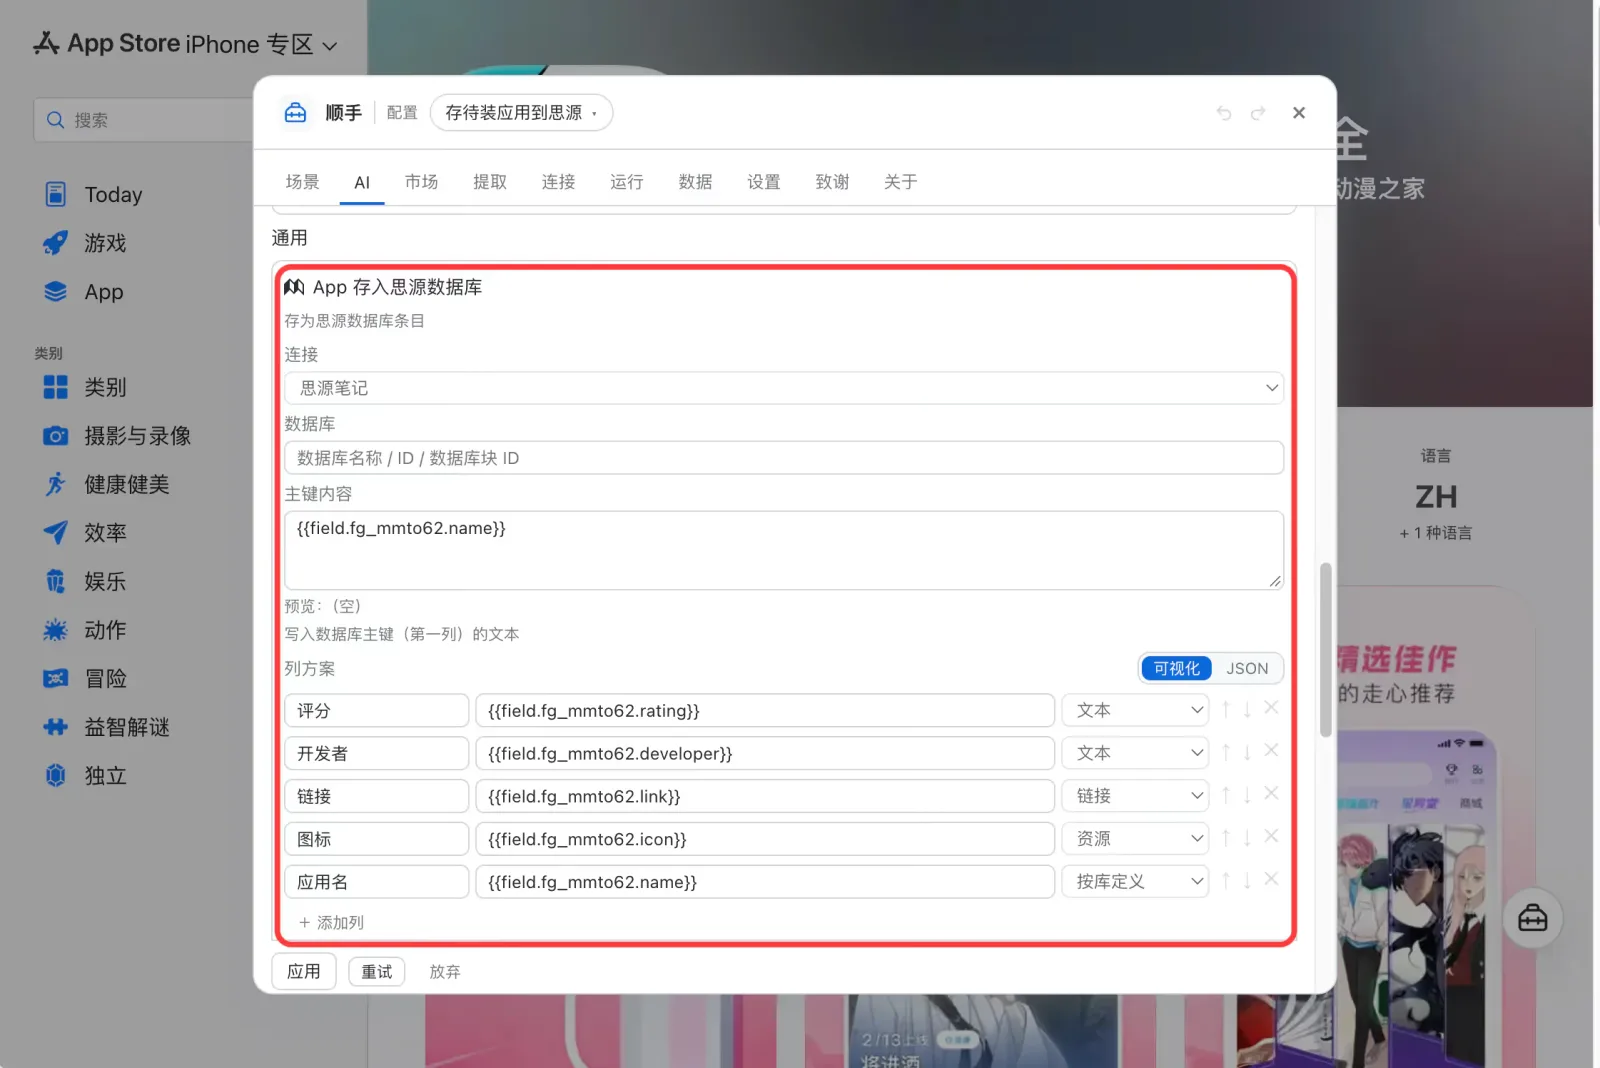Open the 连接 思源笔记 dropdown
Image resolution: width=1600 pixels, height=1068 pixels.
(x=784, y=388)
